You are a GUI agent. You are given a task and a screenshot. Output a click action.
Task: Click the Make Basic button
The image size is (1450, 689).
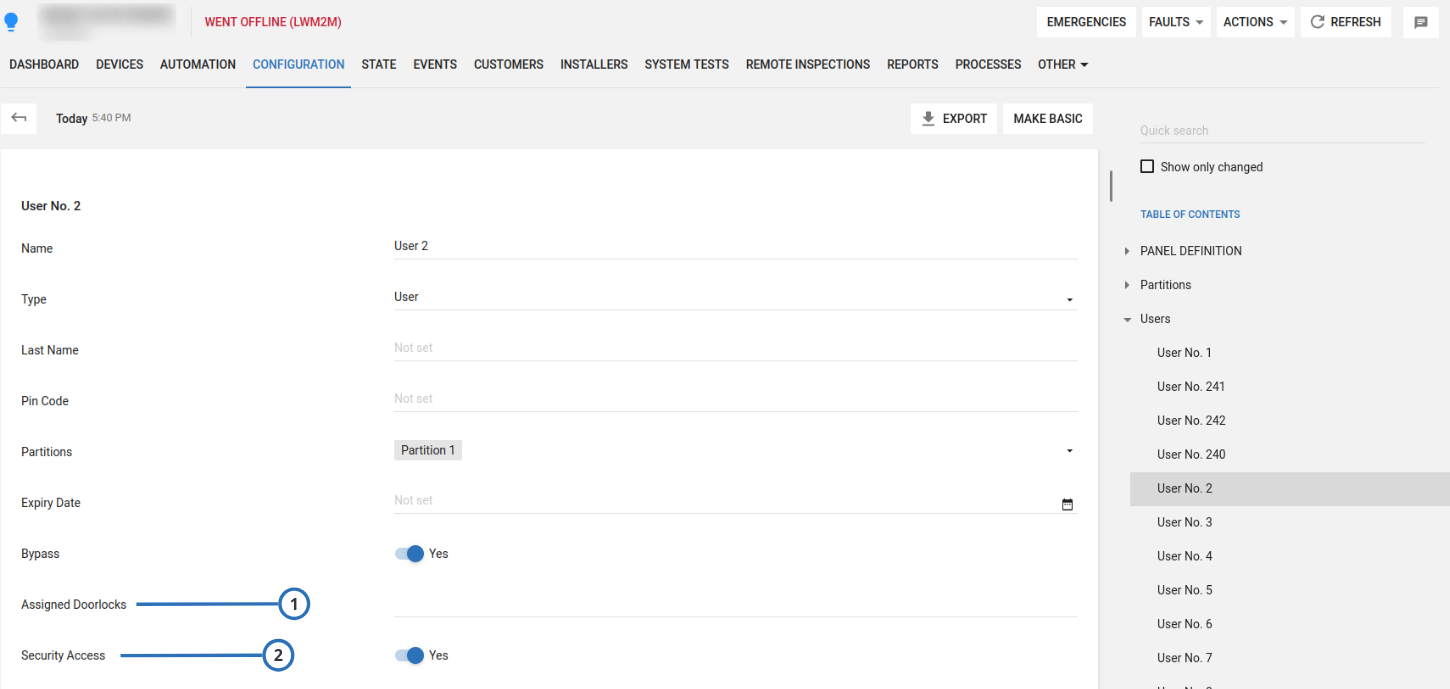pos(1047,118)
